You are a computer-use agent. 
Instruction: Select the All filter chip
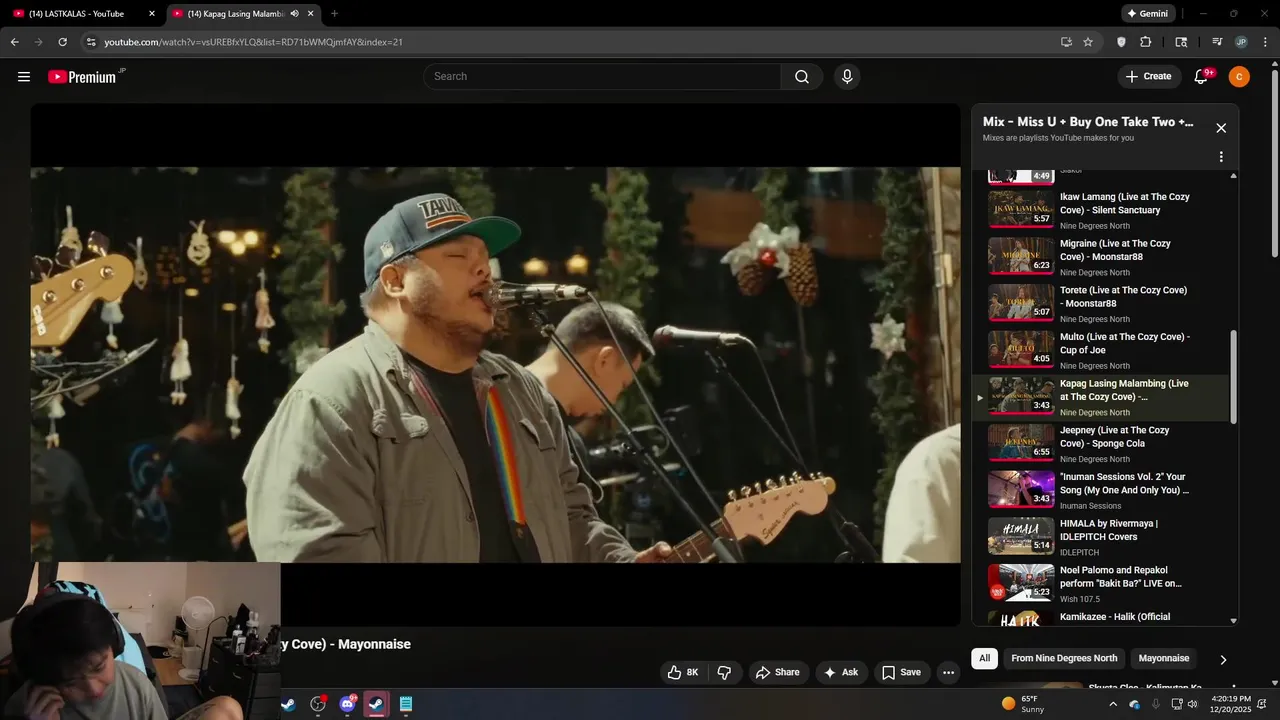pos(985,658)
